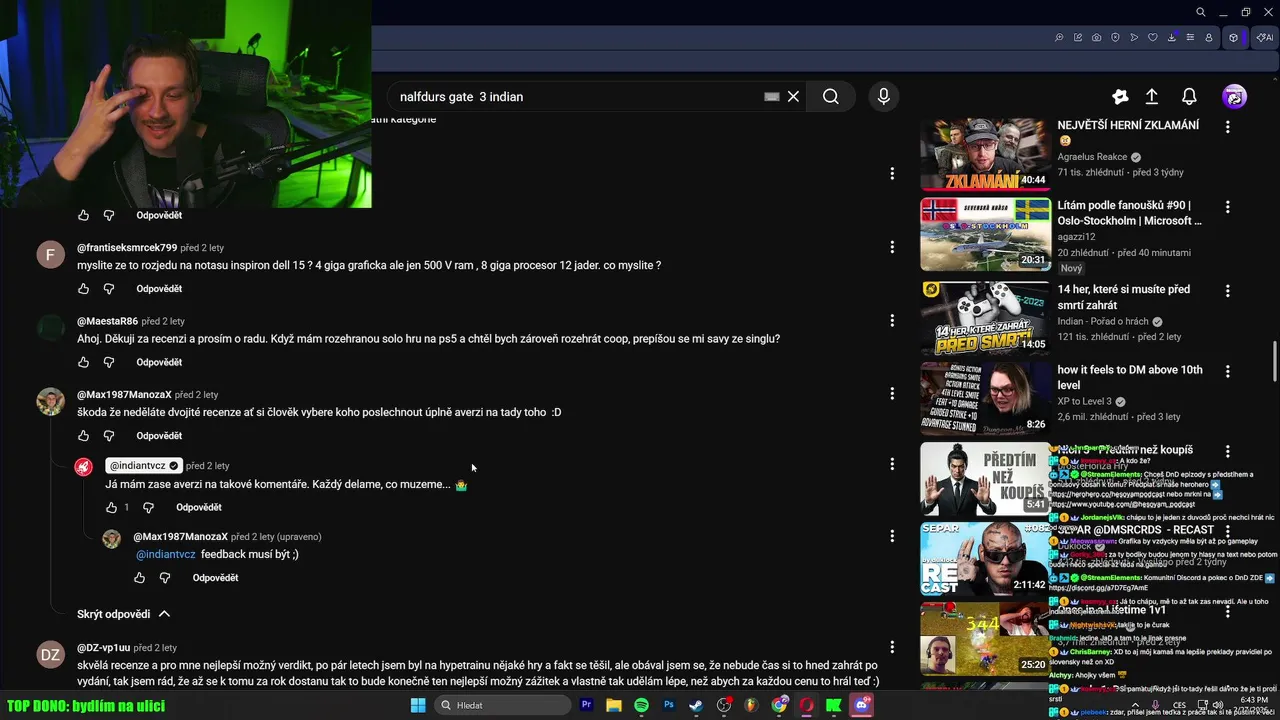The width and height of the screenshot is (1280, 720).
Task: Open Steam from the taskbar
Action: point(696,705)
